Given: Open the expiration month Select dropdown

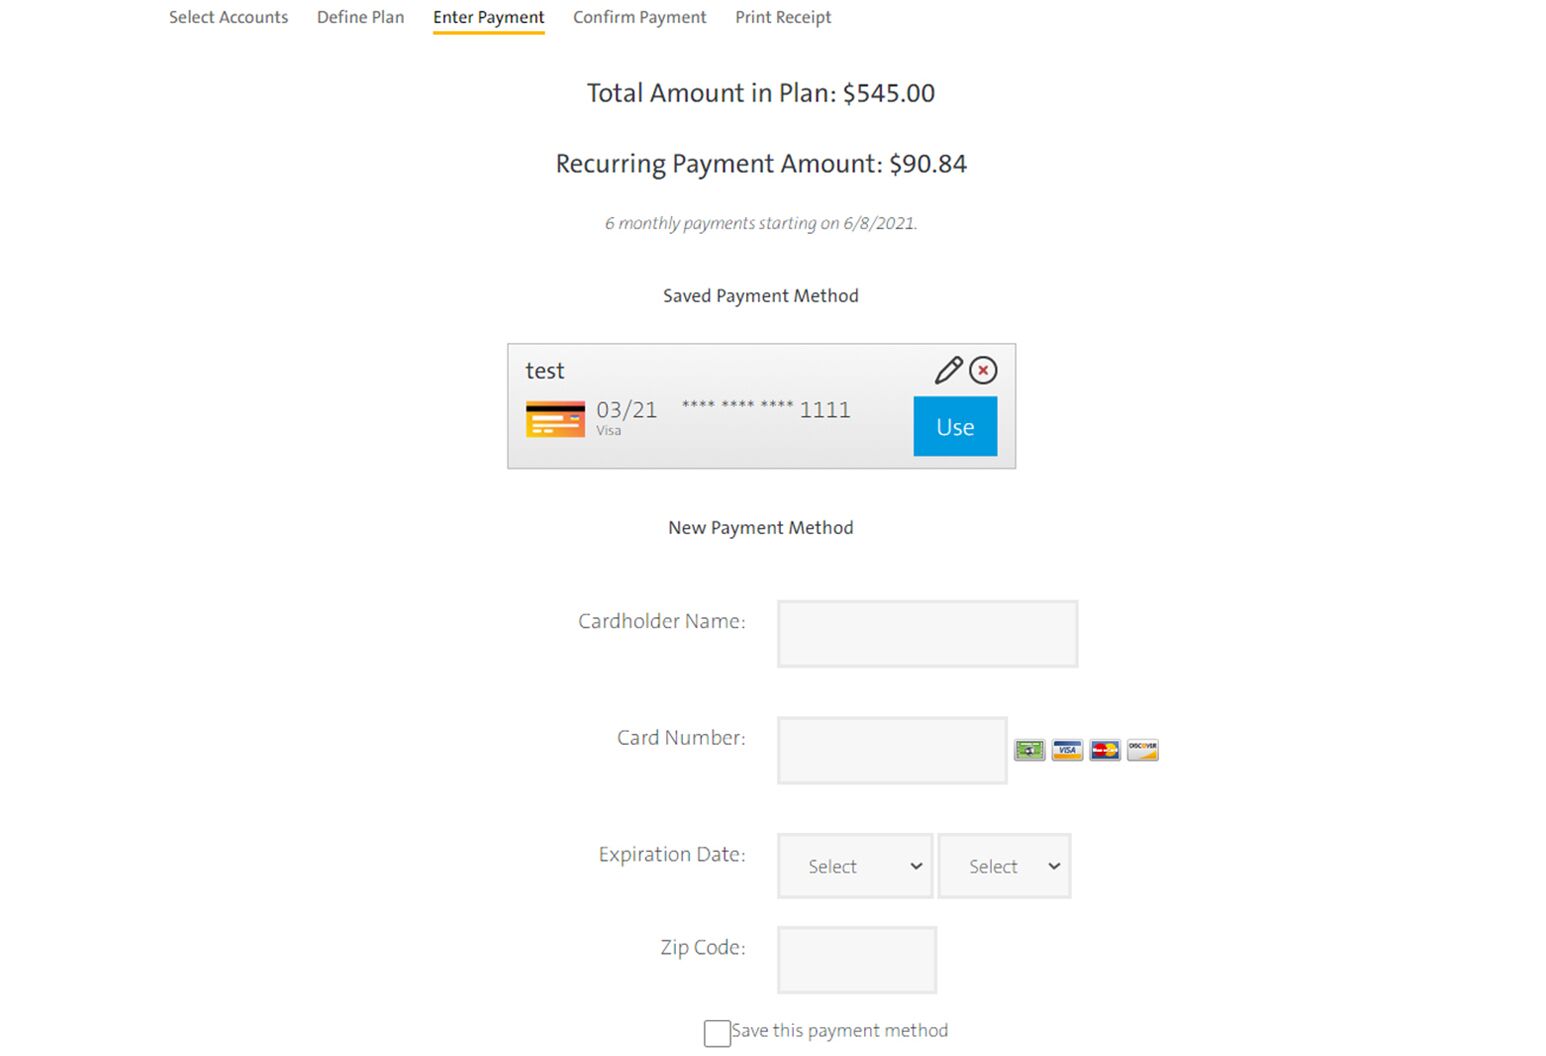Looking at the screenshot, I should click(x=855, y=866).
